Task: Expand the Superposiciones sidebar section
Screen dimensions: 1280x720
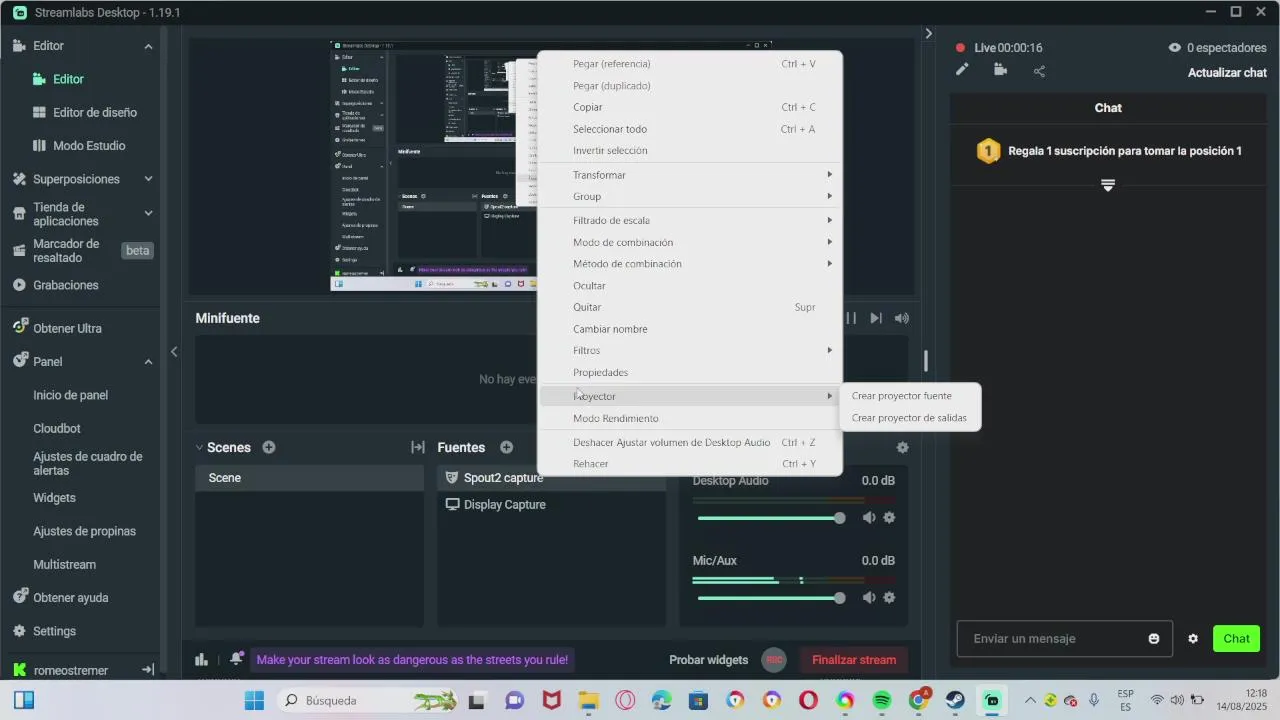Action: 148,179
